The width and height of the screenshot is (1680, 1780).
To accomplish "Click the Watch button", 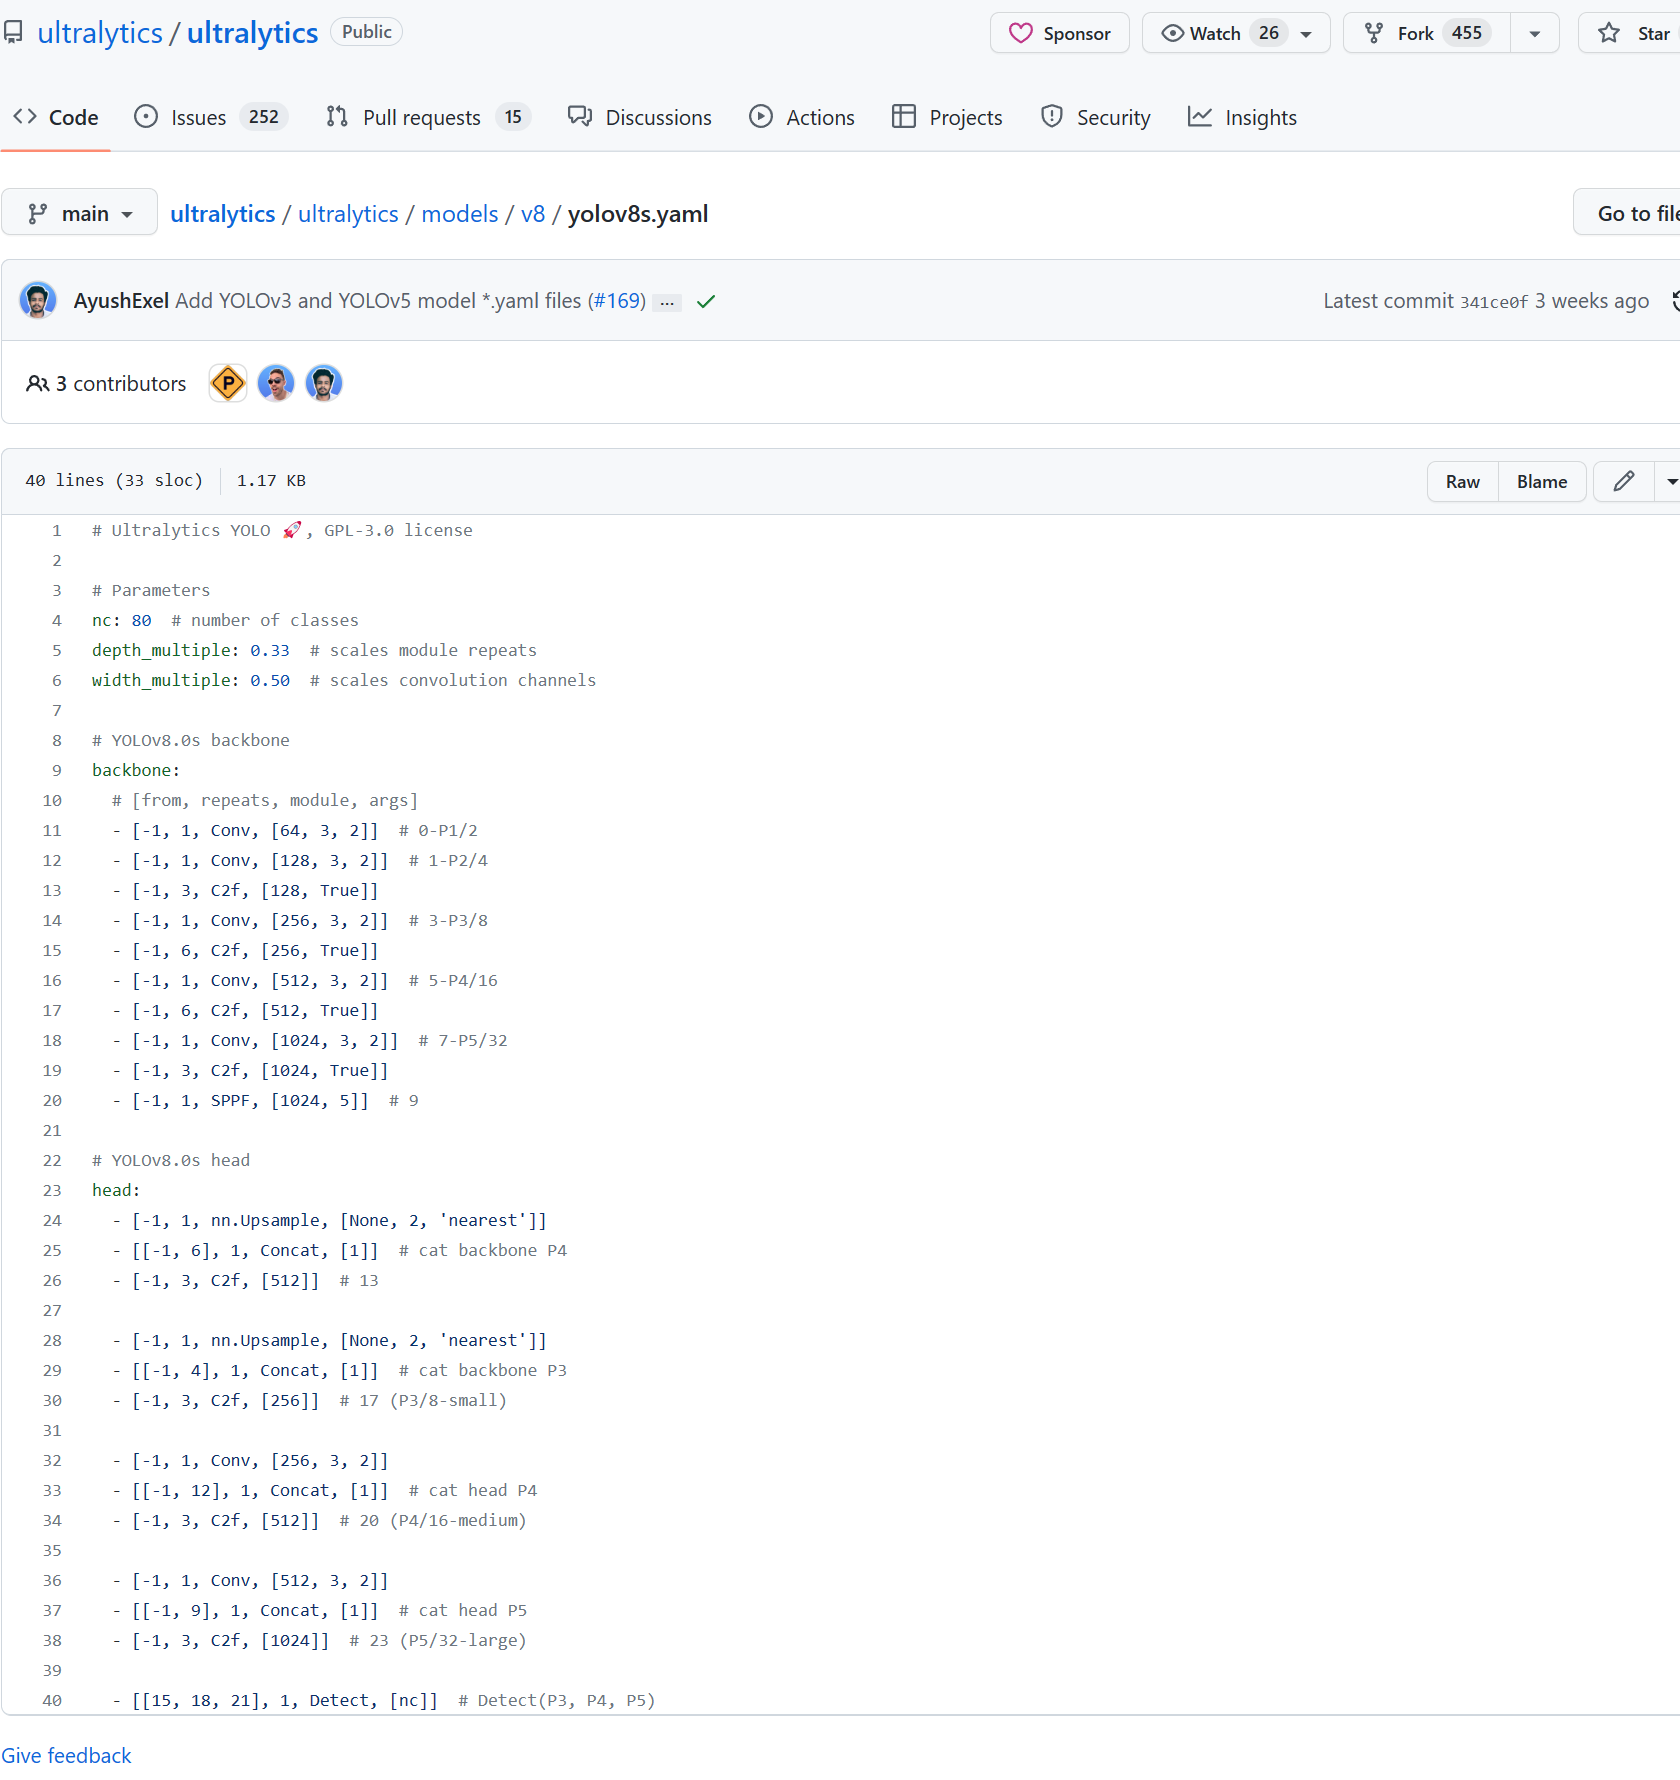I will 1236,33.
